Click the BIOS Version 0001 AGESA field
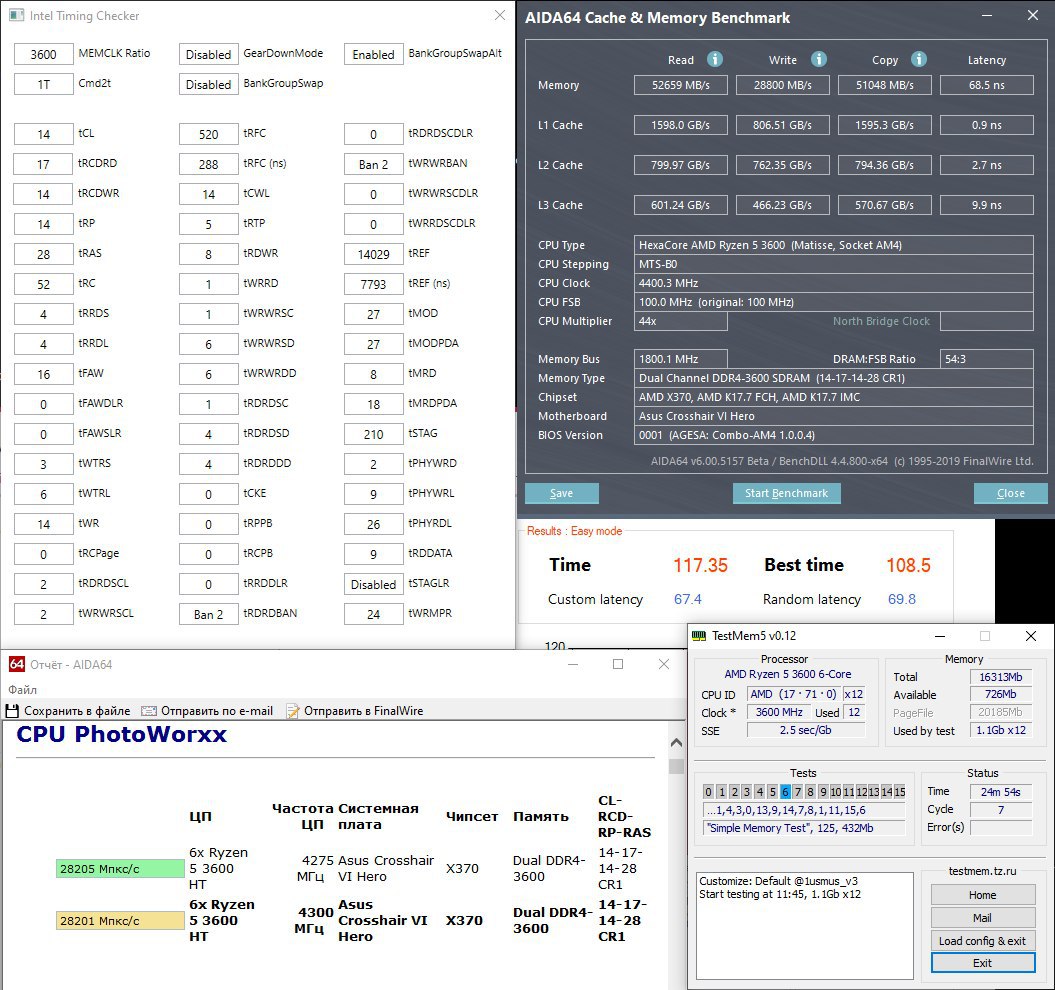 [834, 435]
